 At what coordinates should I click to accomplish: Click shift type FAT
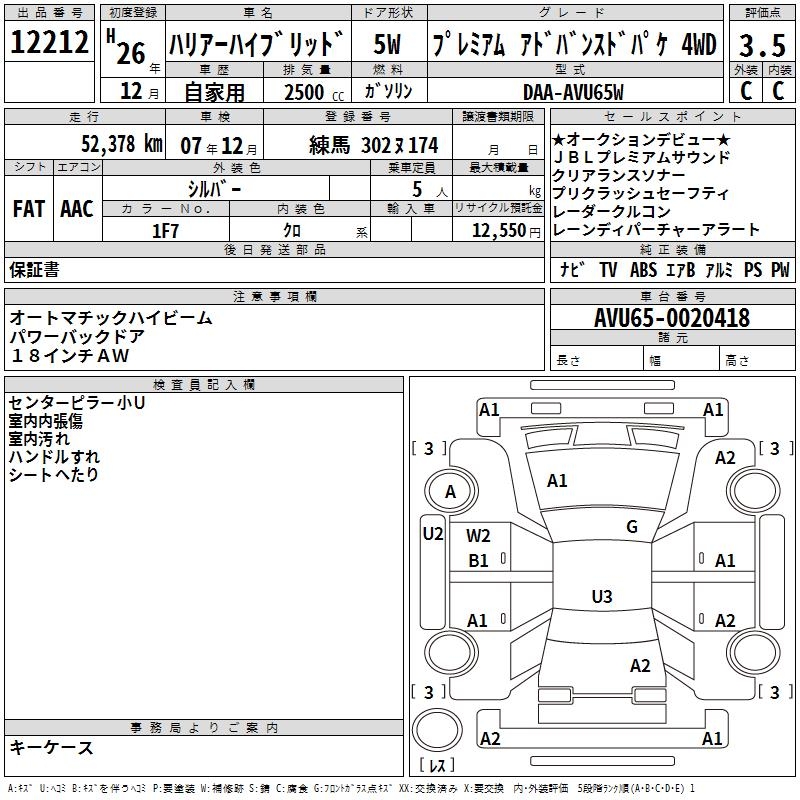tap(29, 209)
